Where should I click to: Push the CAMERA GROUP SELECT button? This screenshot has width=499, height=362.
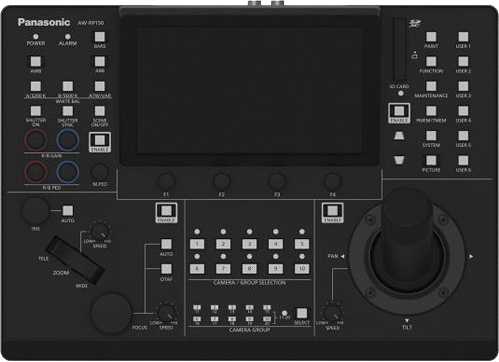click(302, 313)
